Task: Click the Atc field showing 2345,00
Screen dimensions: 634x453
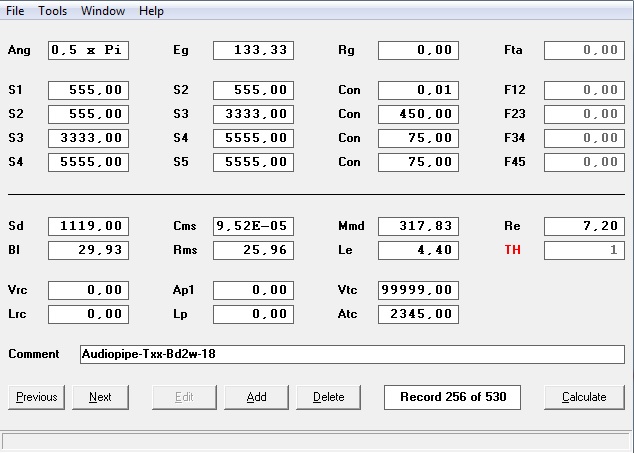Action: 418,314
